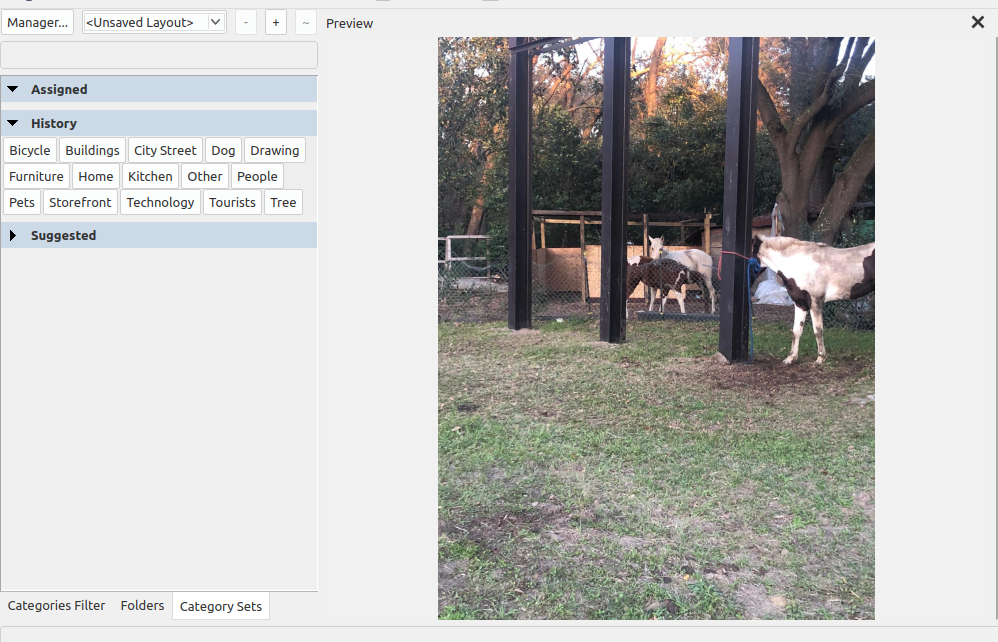Click the plus add layout button
This screenshot has height=642, width=998.
276,22
